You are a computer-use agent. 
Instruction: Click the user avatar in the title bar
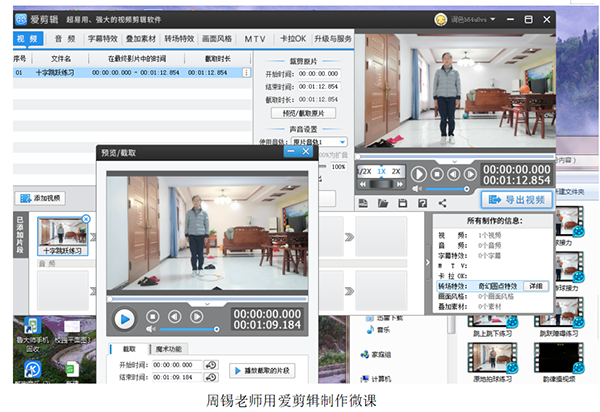pos(440,19)
